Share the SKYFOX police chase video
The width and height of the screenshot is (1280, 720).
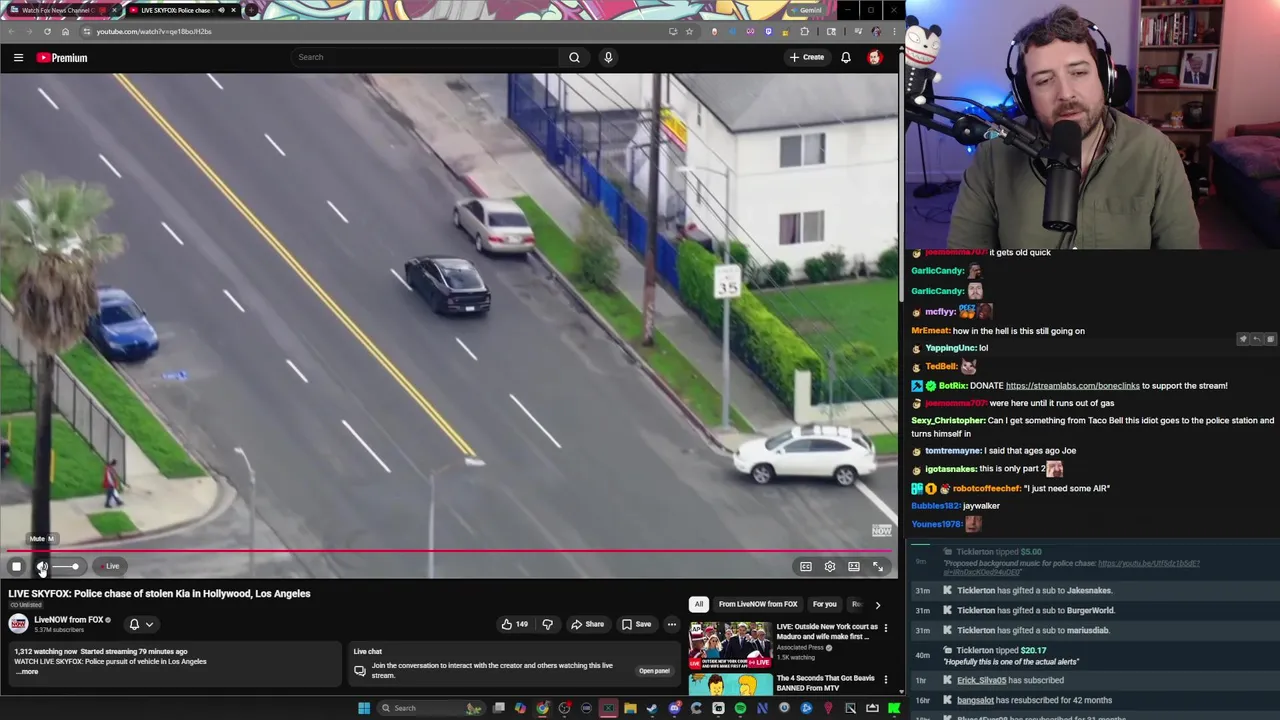[x=587, y=624]
